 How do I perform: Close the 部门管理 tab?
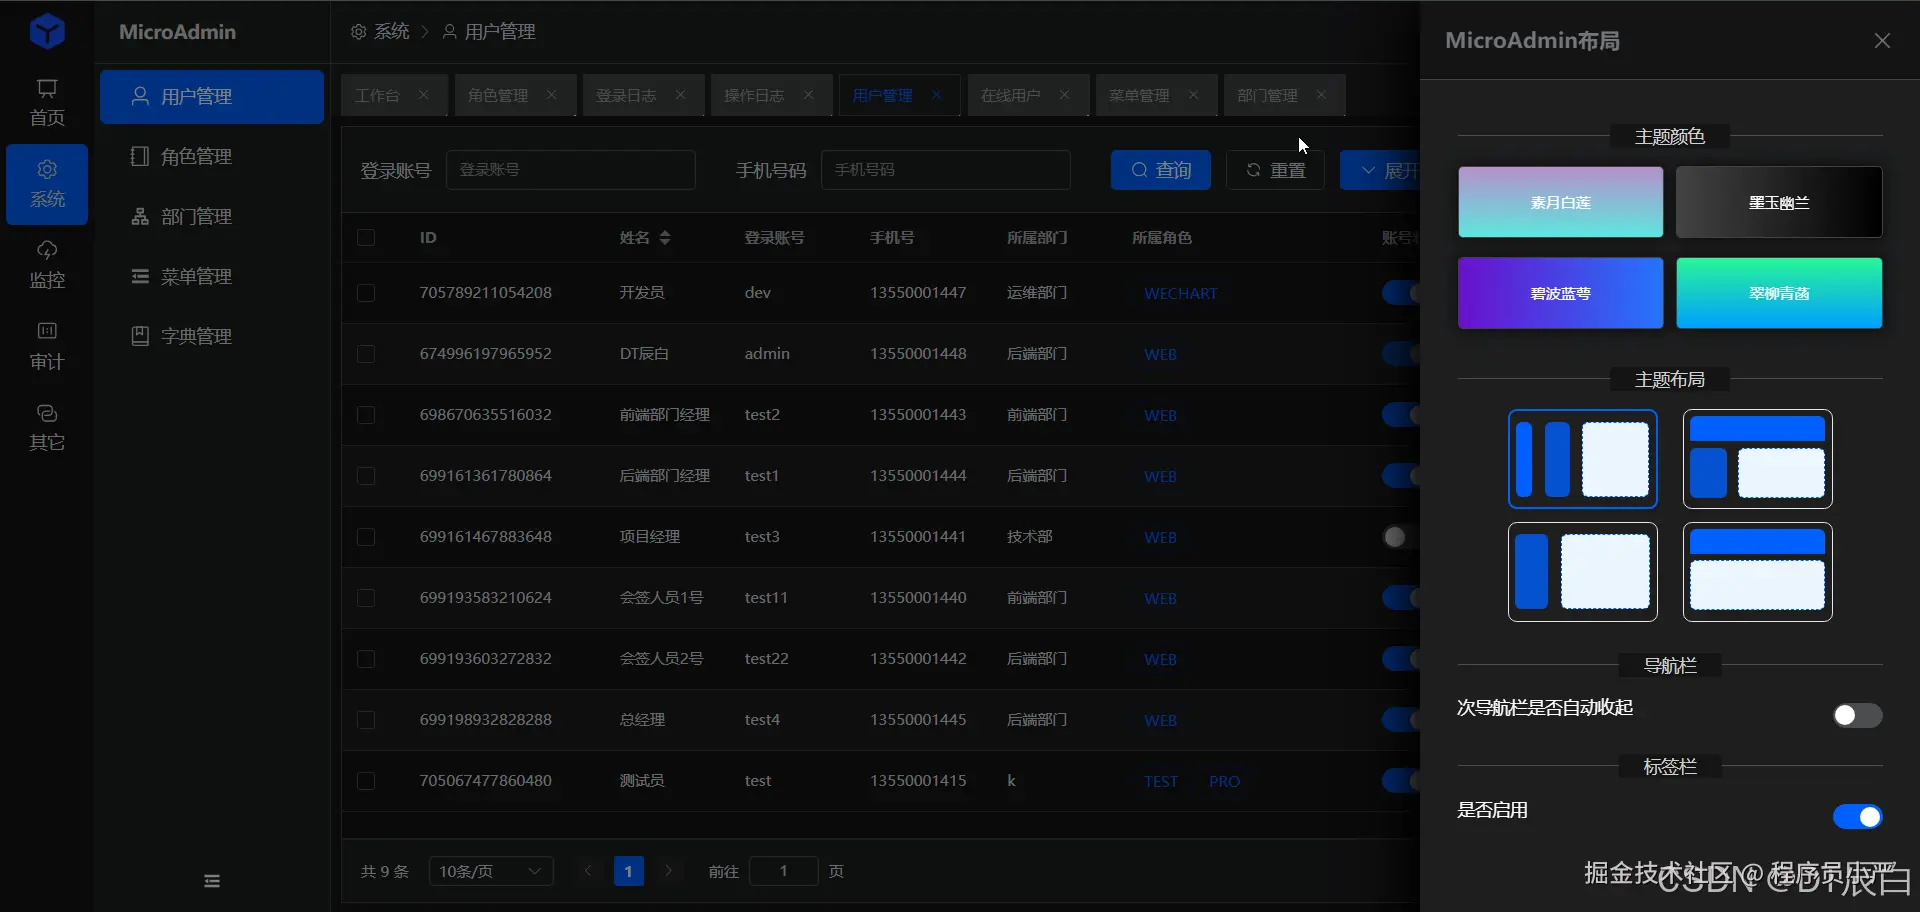1321,95
